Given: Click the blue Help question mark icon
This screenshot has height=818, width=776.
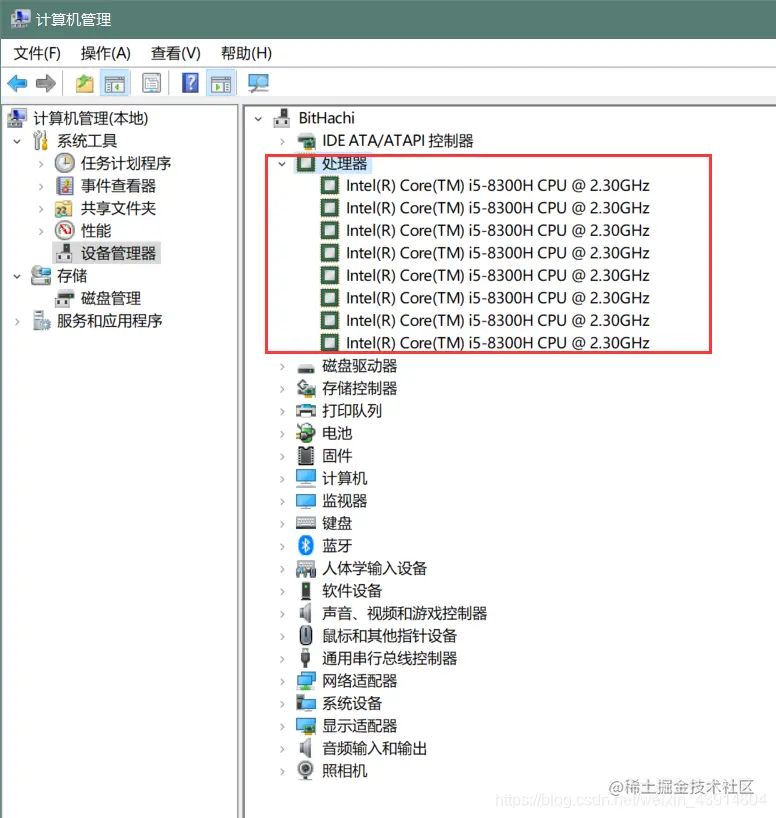Looking at the screenshot, I should tap(190, 83).
